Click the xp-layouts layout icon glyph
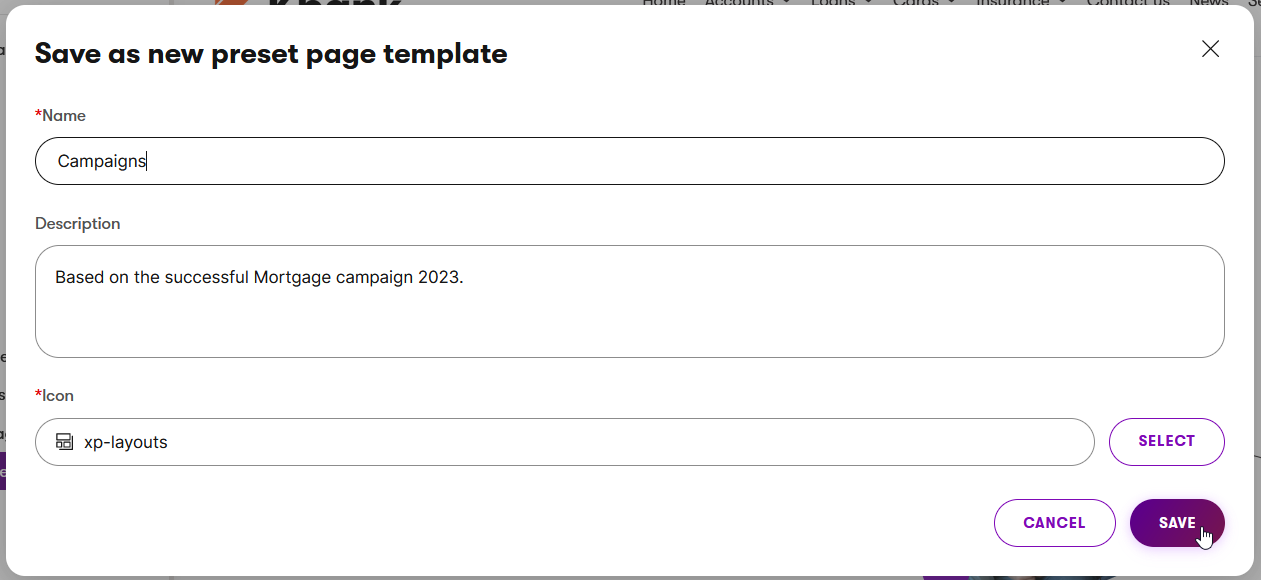The width and height of the screenshot is (1261, 580). (65, 442)
